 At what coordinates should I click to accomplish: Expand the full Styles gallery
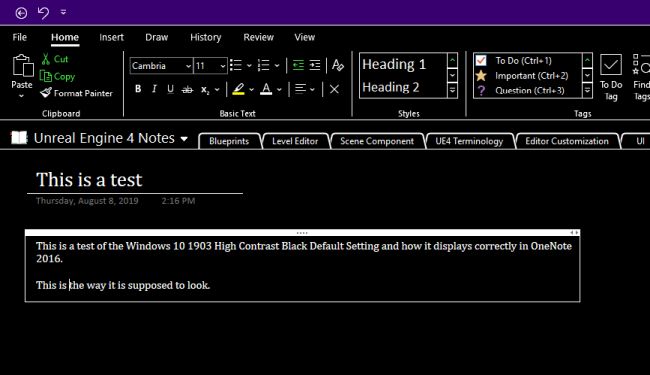pyautogui.click(x=452, y=90)
